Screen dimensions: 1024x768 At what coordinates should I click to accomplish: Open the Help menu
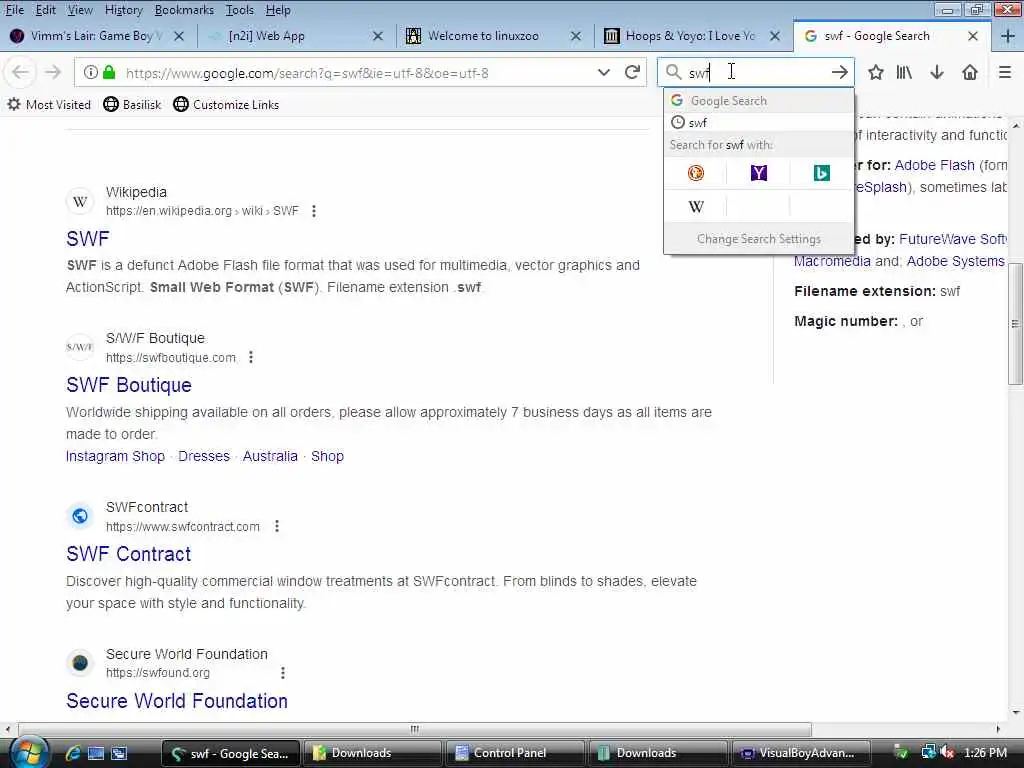click(278, 10)
